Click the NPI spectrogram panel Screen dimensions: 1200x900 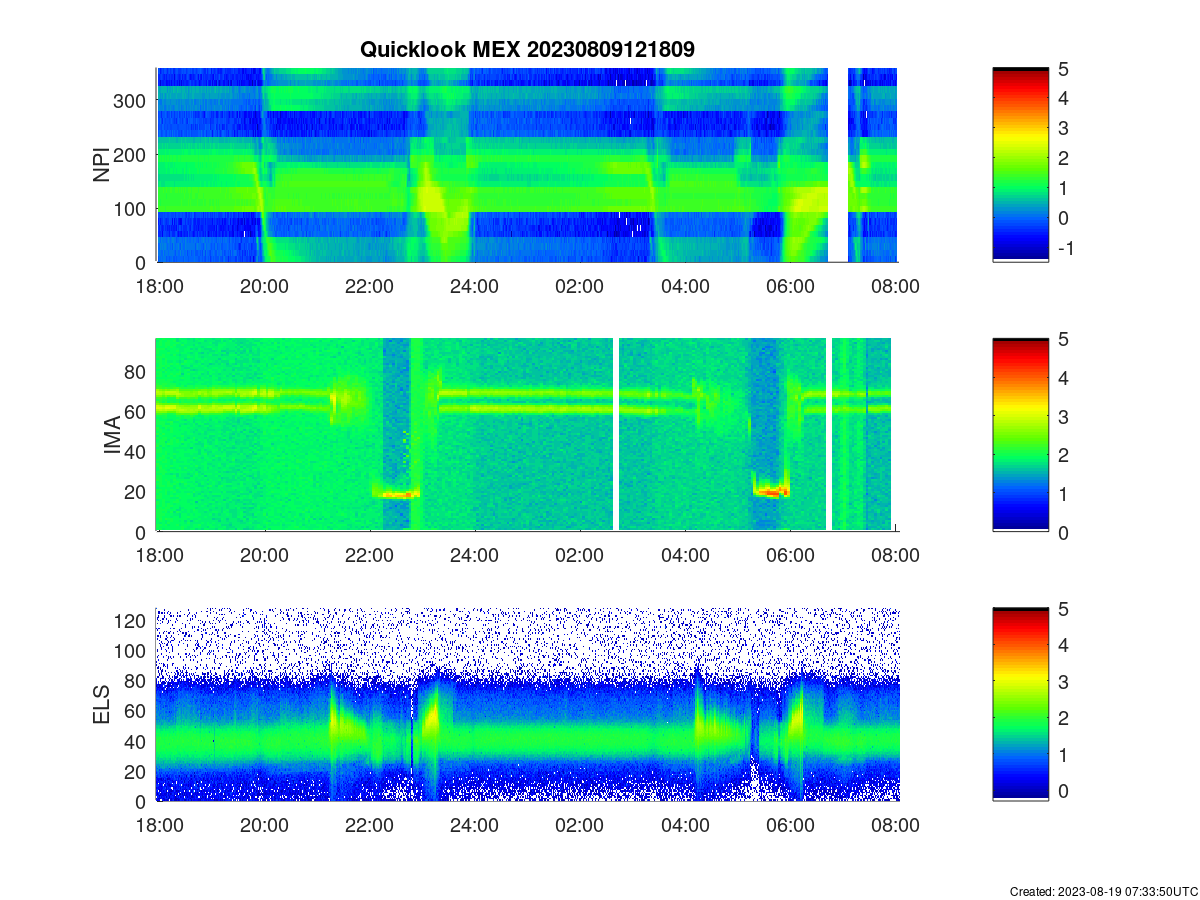point(527,165)
